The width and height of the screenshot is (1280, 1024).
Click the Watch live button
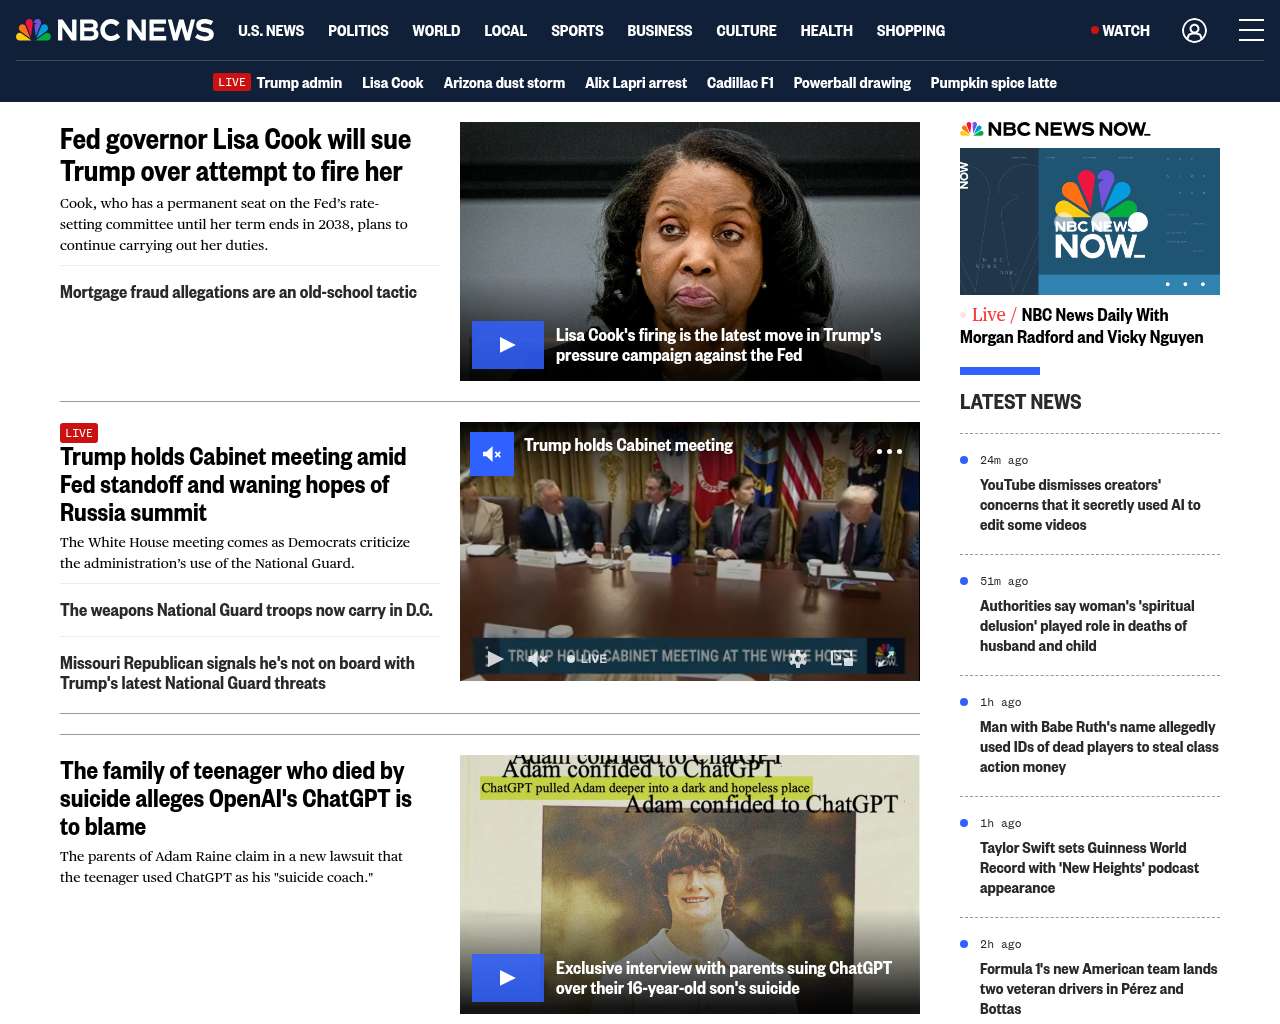[1120, 31]
